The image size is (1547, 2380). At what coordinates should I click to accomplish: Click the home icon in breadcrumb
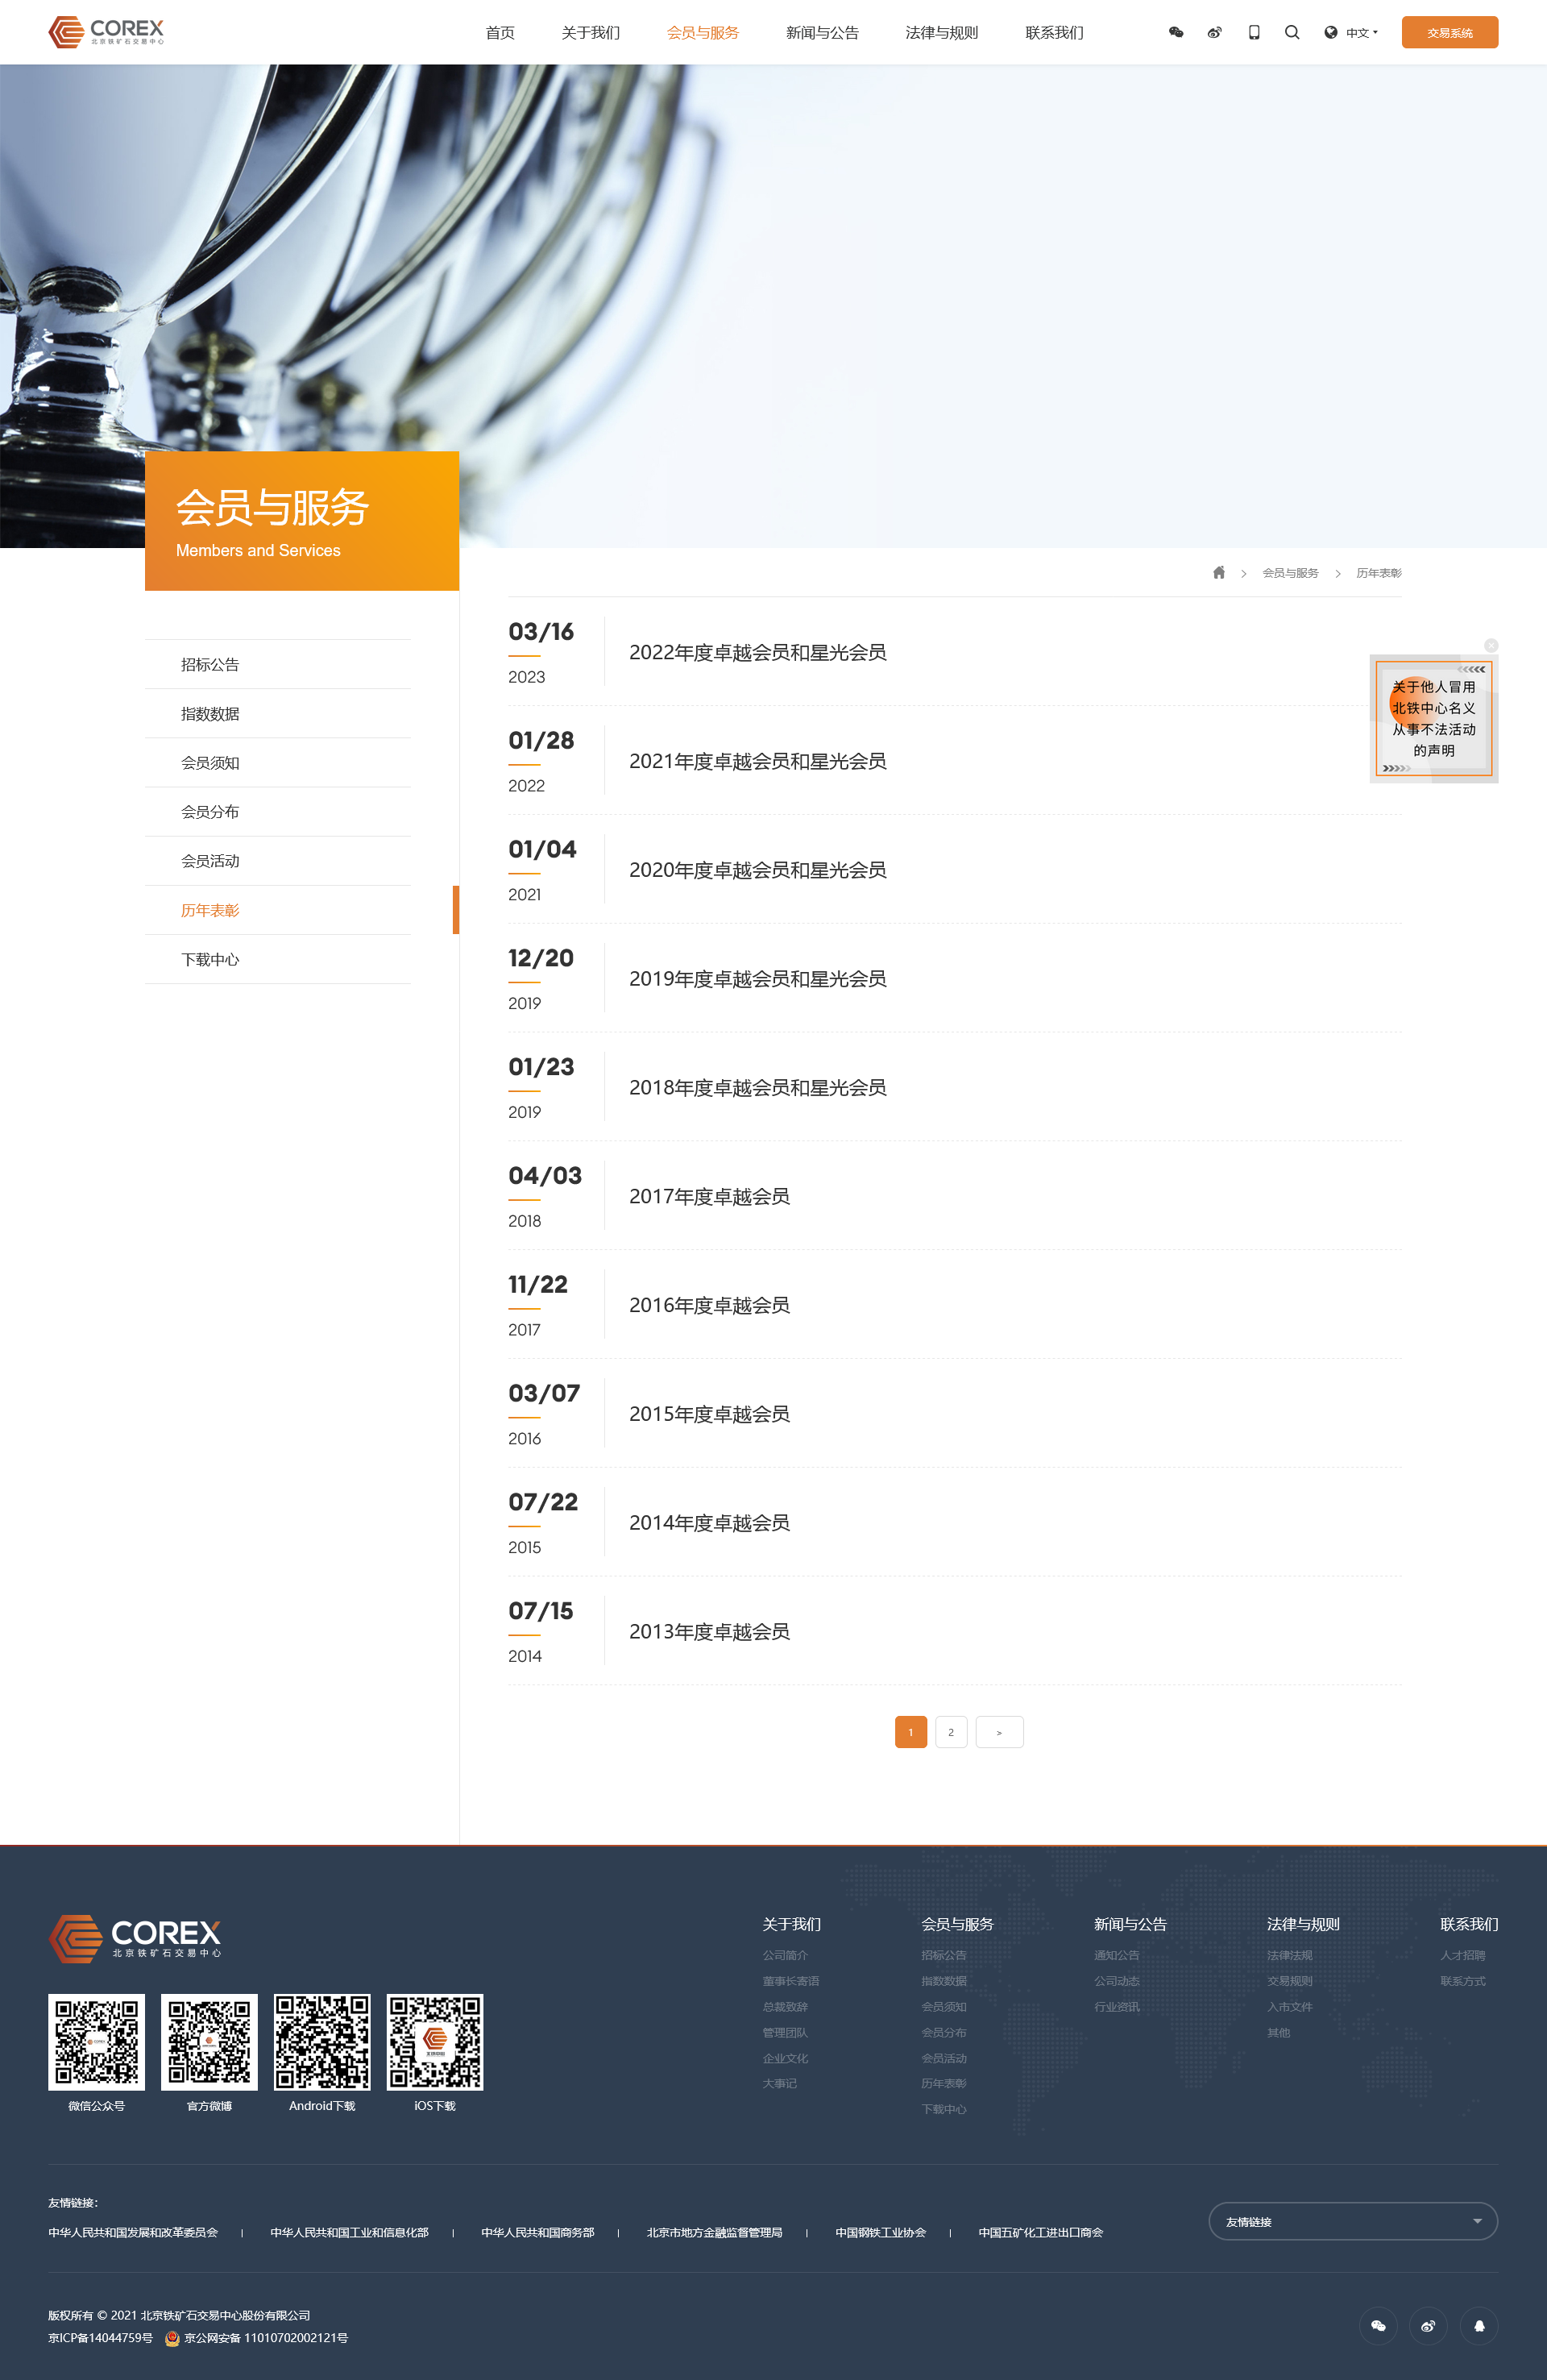coord(1218,573)
